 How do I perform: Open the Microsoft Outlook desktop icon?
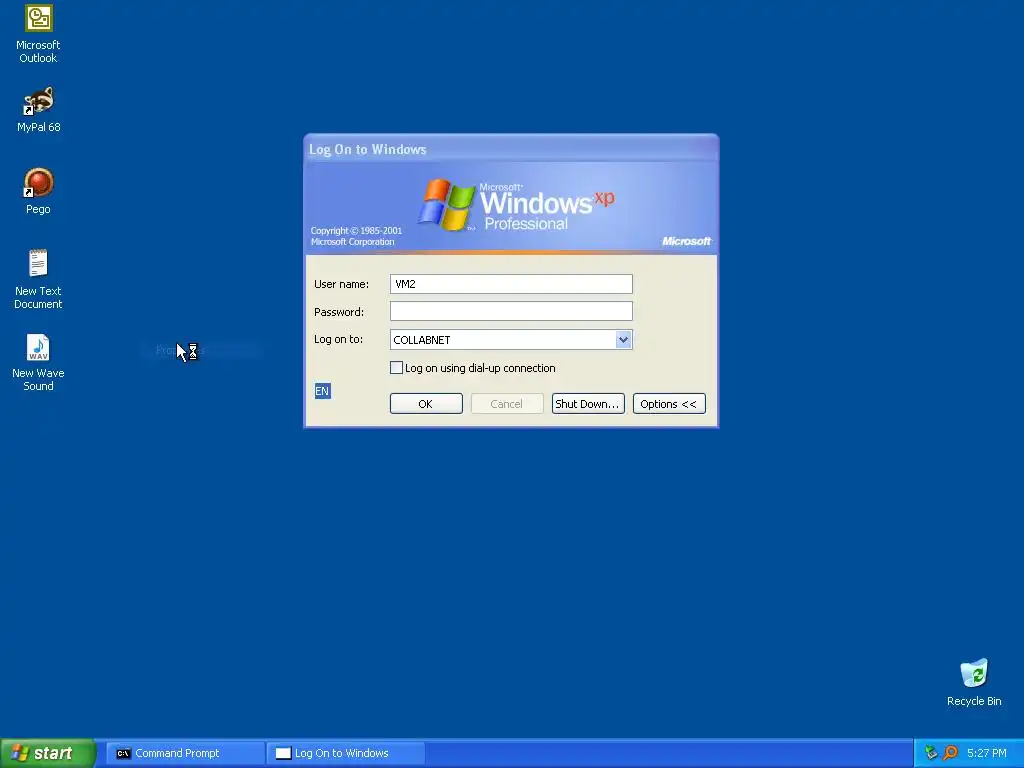tap(38, 34)
